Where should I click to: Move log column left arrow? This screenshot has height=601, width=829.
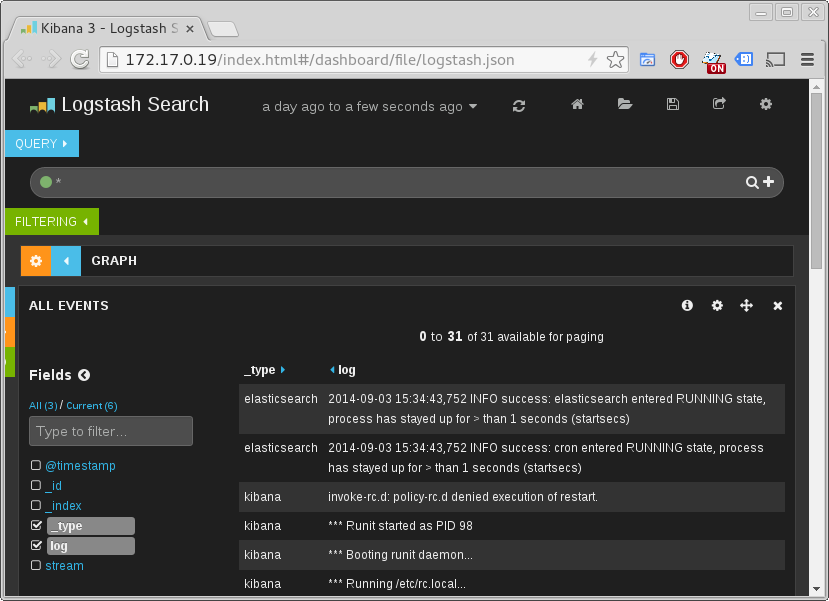coord(332,369)
